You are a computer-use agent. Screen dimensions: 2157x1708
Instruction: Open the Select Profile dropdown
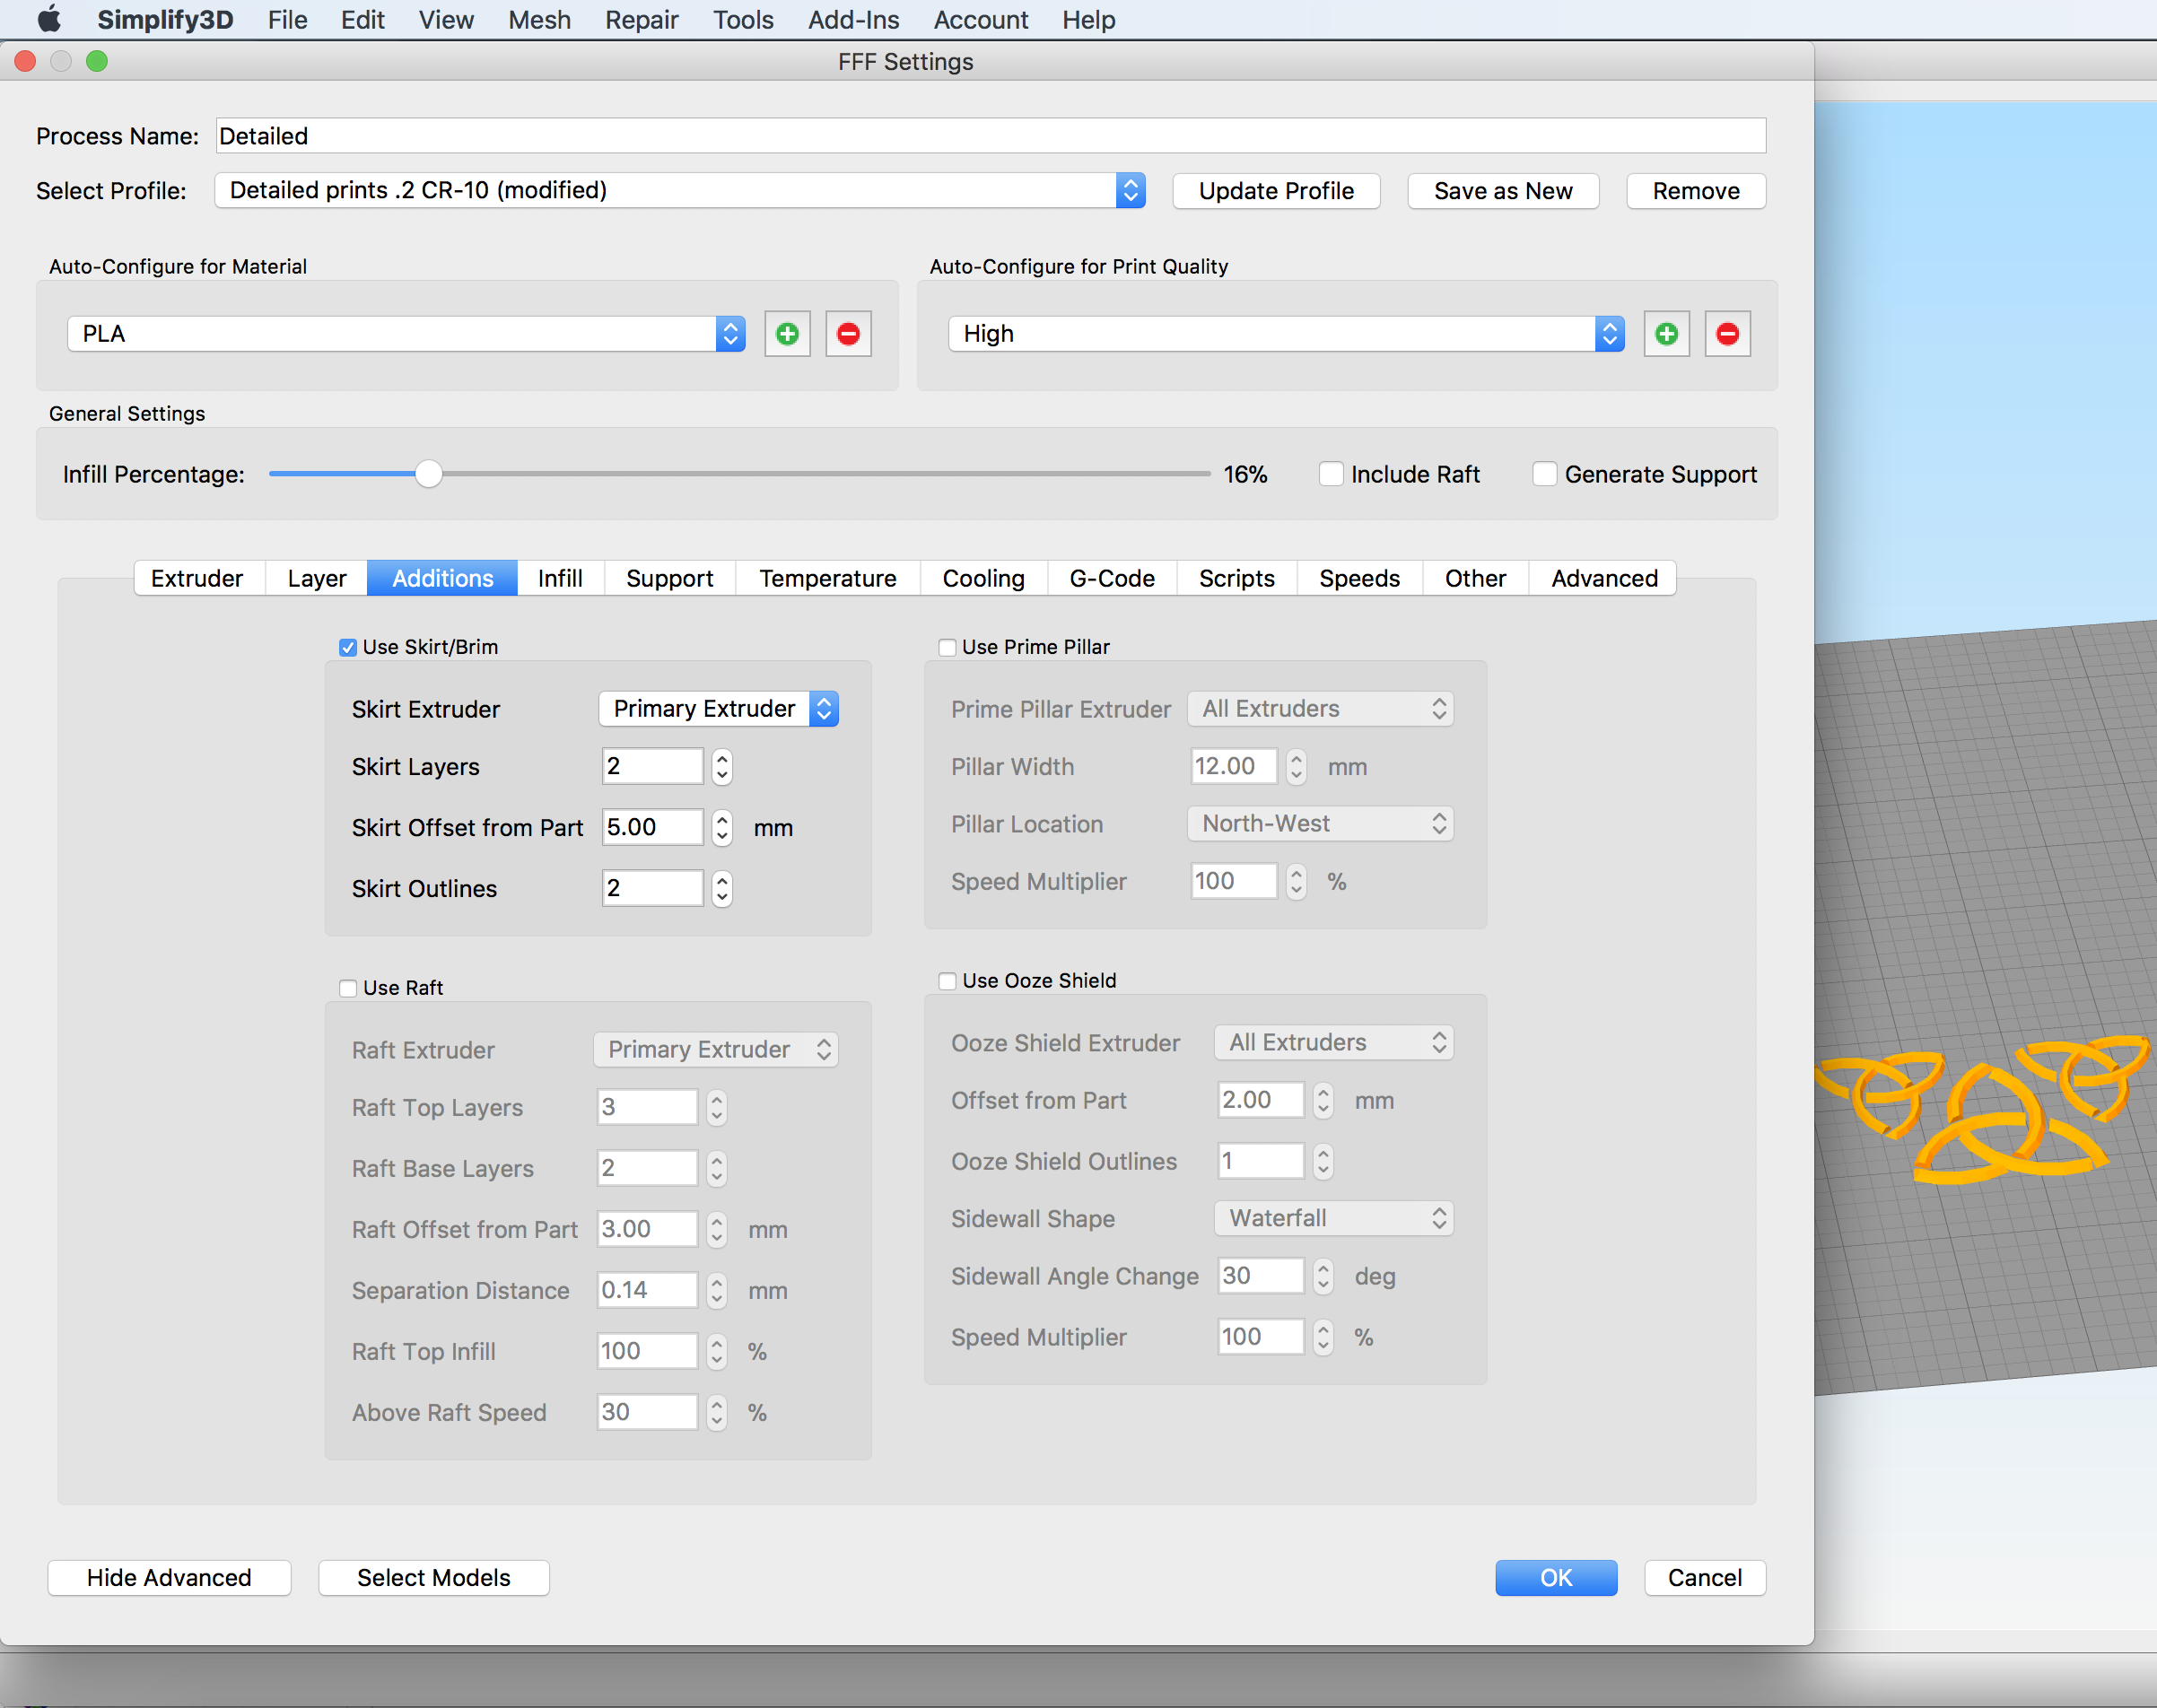pos(679,190)
